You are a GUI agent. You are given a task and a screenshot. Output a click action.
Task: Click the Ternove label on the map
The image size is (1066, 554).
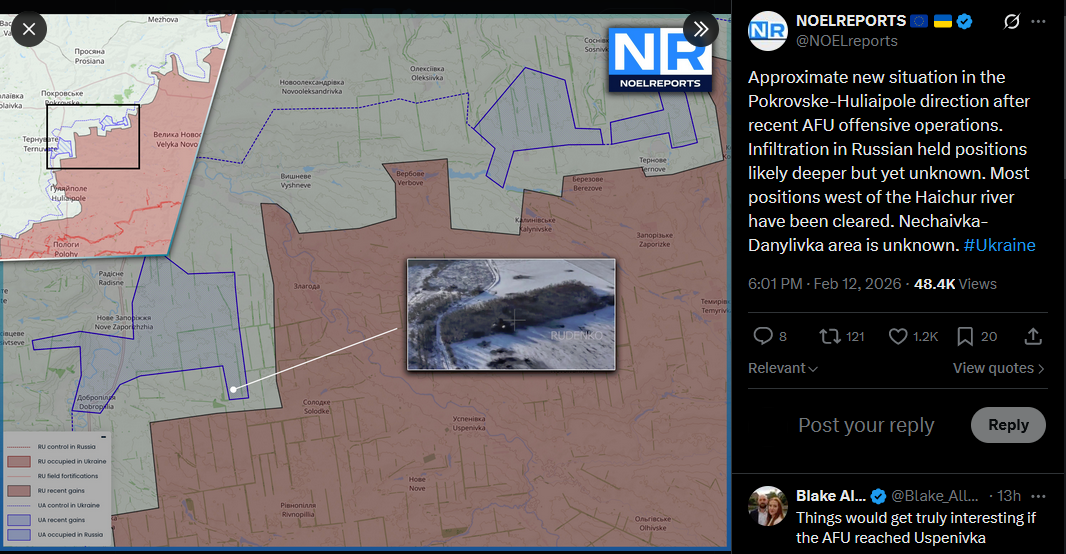pyautogui.click(x=653, y=165)
